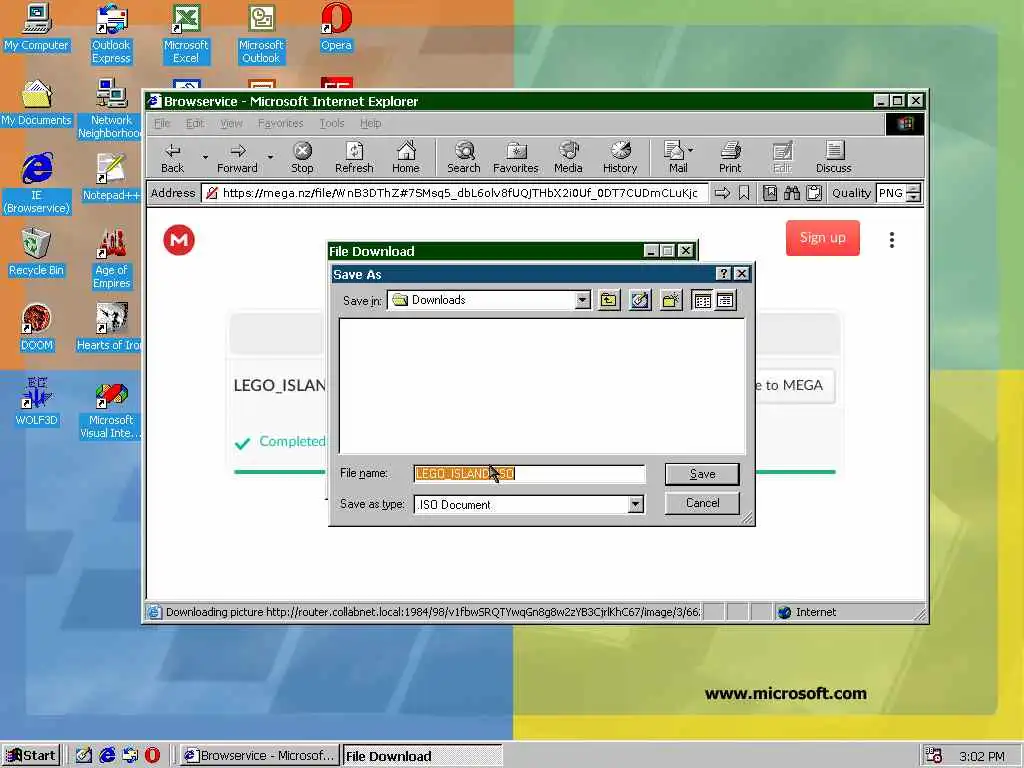Click the Cancel button
This screenshot has height=768, width=1024.
[x=702, y=503]
